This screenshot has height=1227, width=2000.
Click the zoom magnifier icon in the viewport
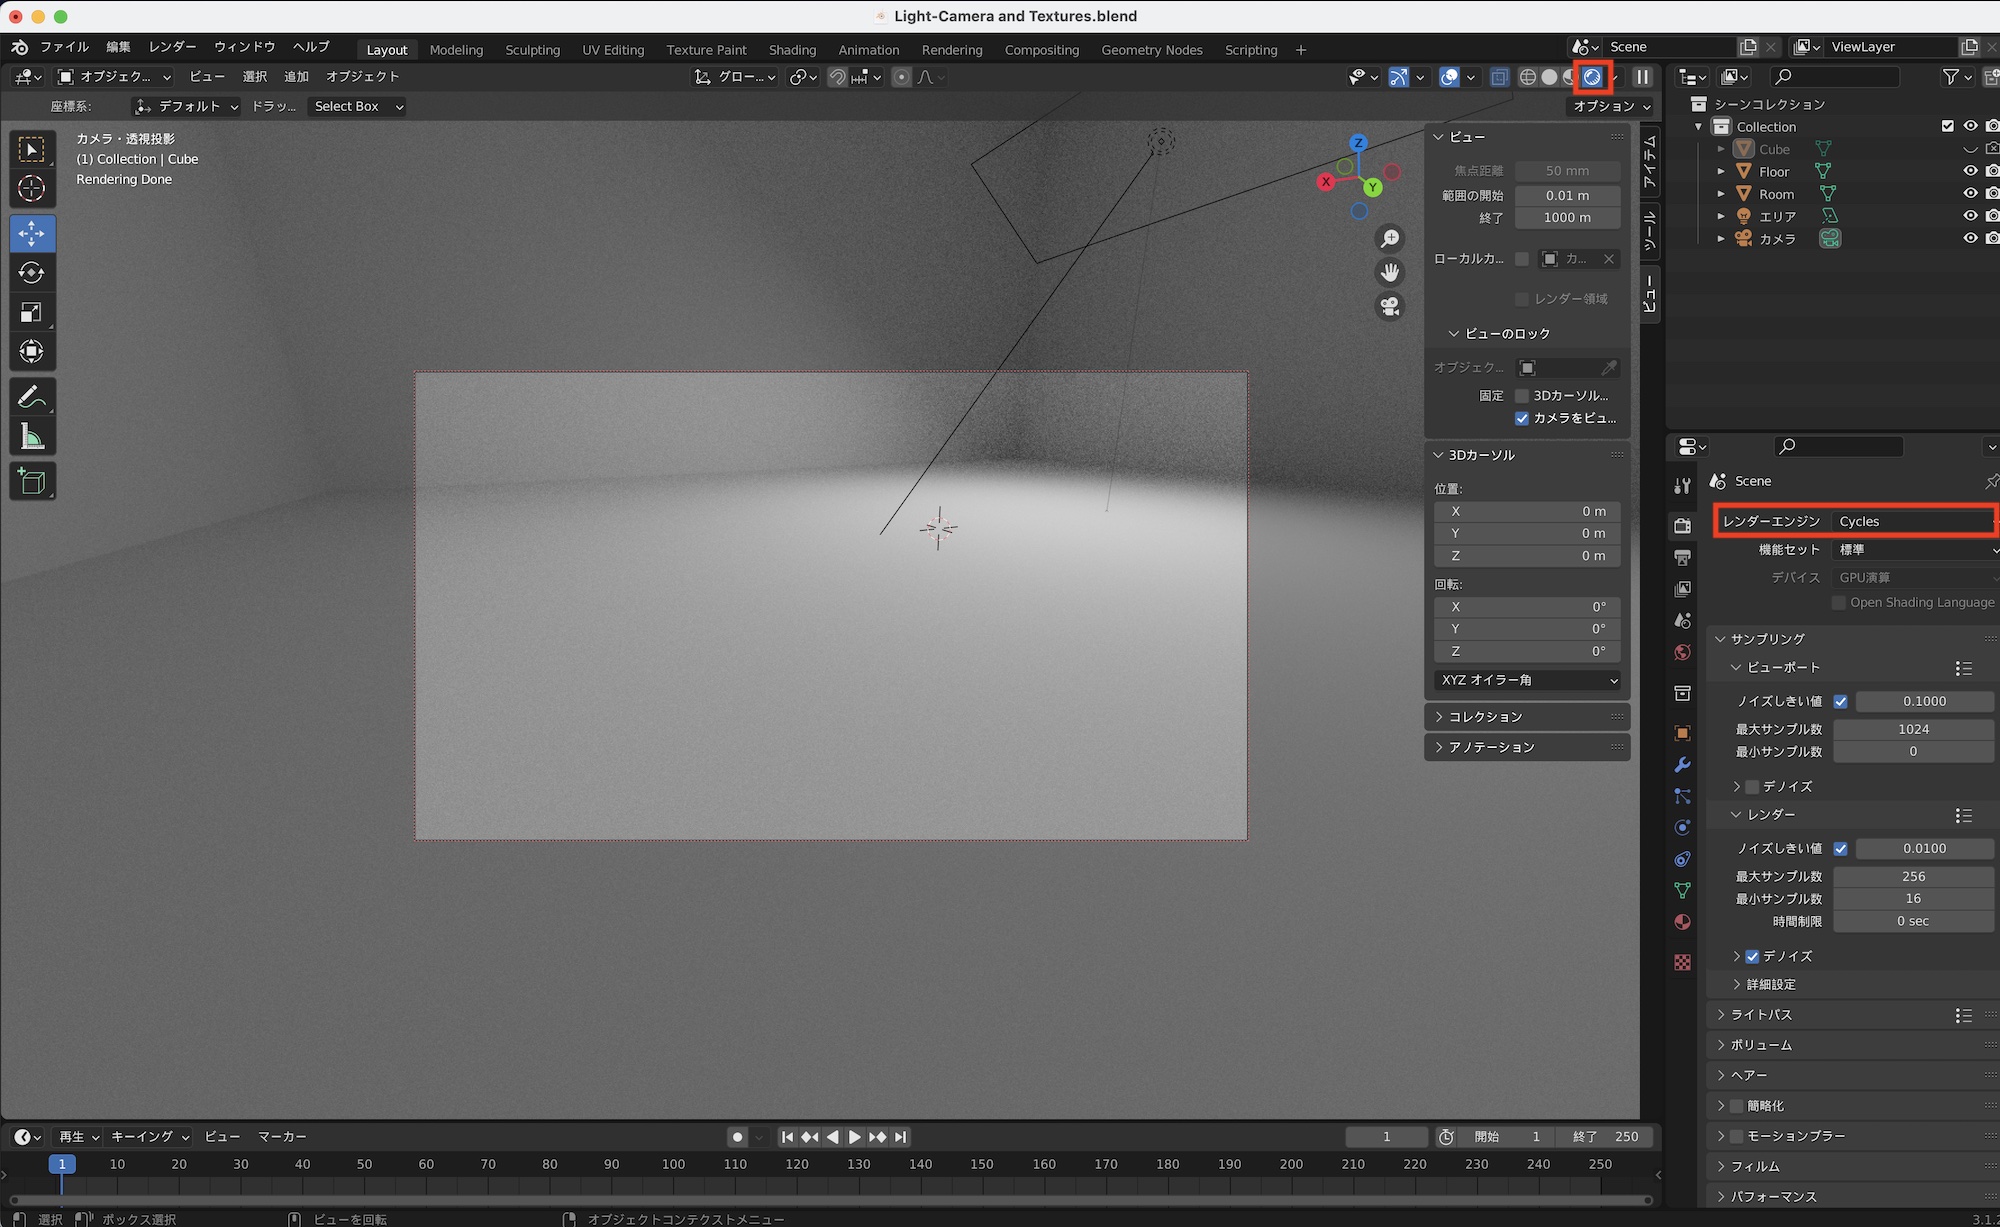pyautogui.click(x=1390, y=238)
